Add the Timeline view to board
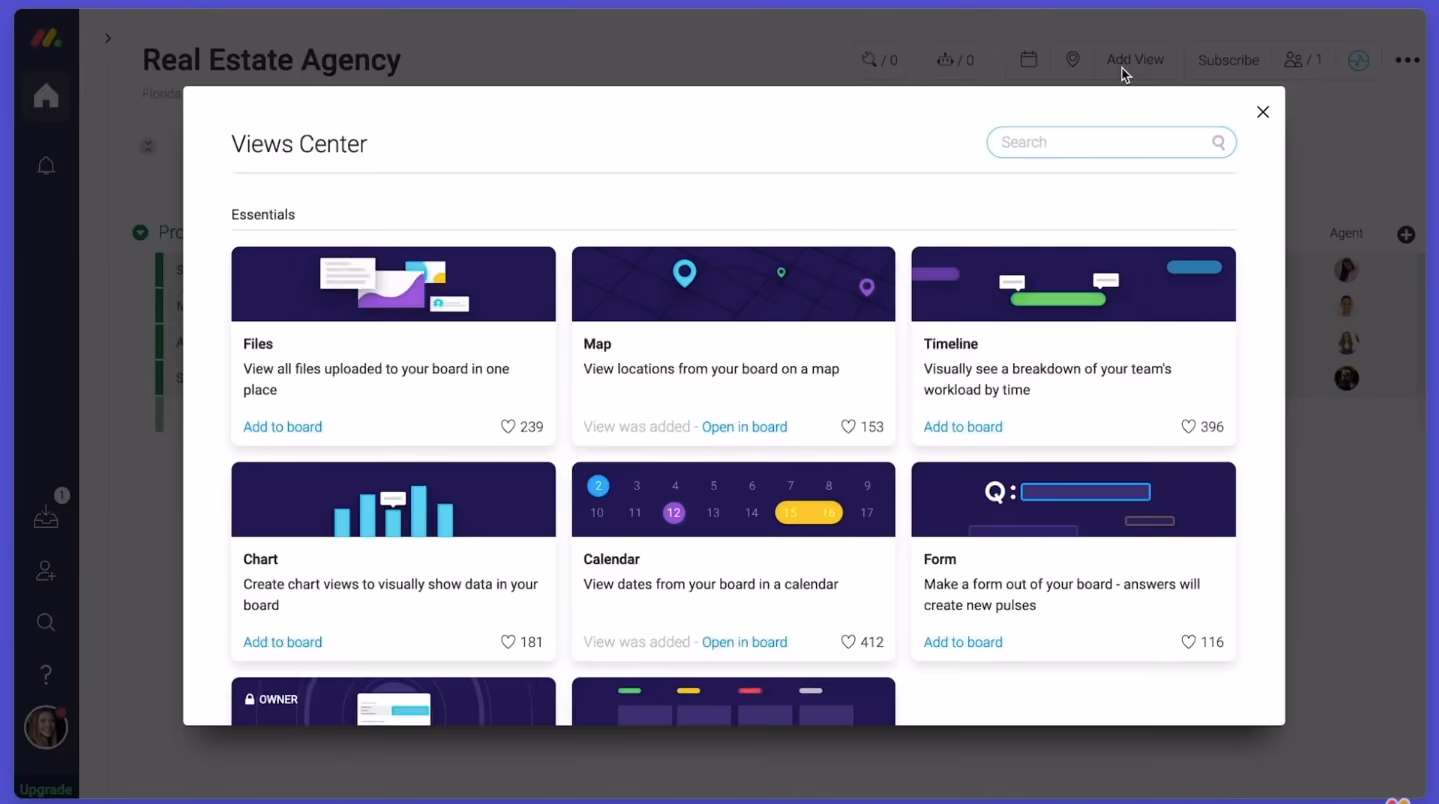The height and width of the screenshot is (804, 1439). point(963,427)
